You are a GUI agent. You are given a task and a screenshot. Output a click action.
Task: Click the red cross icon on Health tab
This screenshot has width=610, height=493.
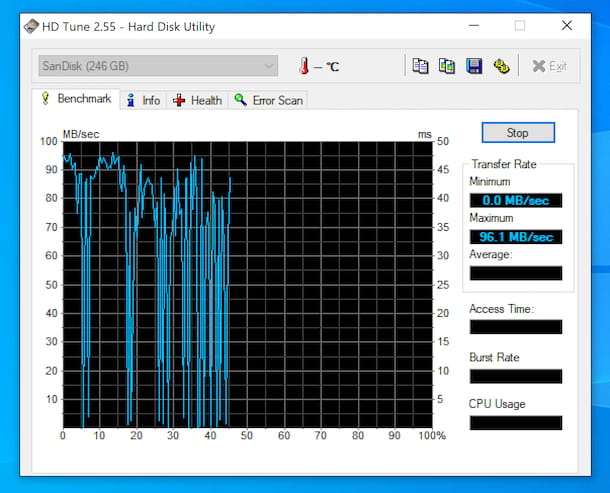click(x=179, y=100)
